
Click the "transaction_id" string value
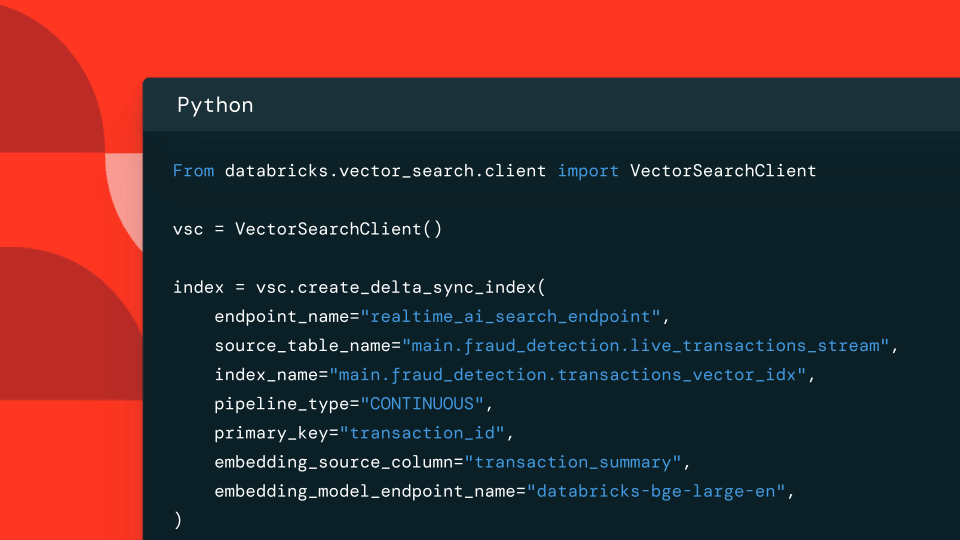point(422,433)
